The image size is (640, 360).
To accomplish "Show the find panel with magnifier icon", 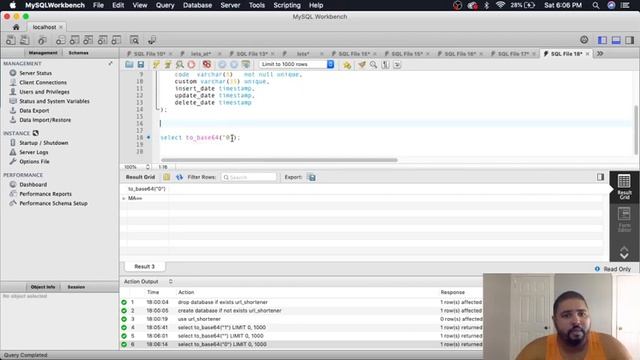I will tap(373, 64).
